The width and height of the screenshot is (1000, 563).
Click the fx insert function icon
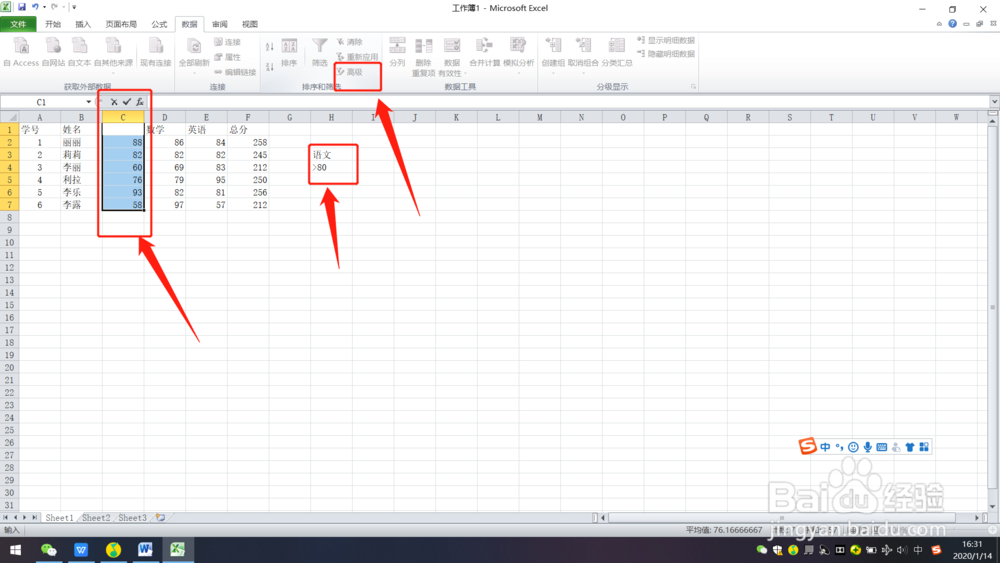coord(140,102)
